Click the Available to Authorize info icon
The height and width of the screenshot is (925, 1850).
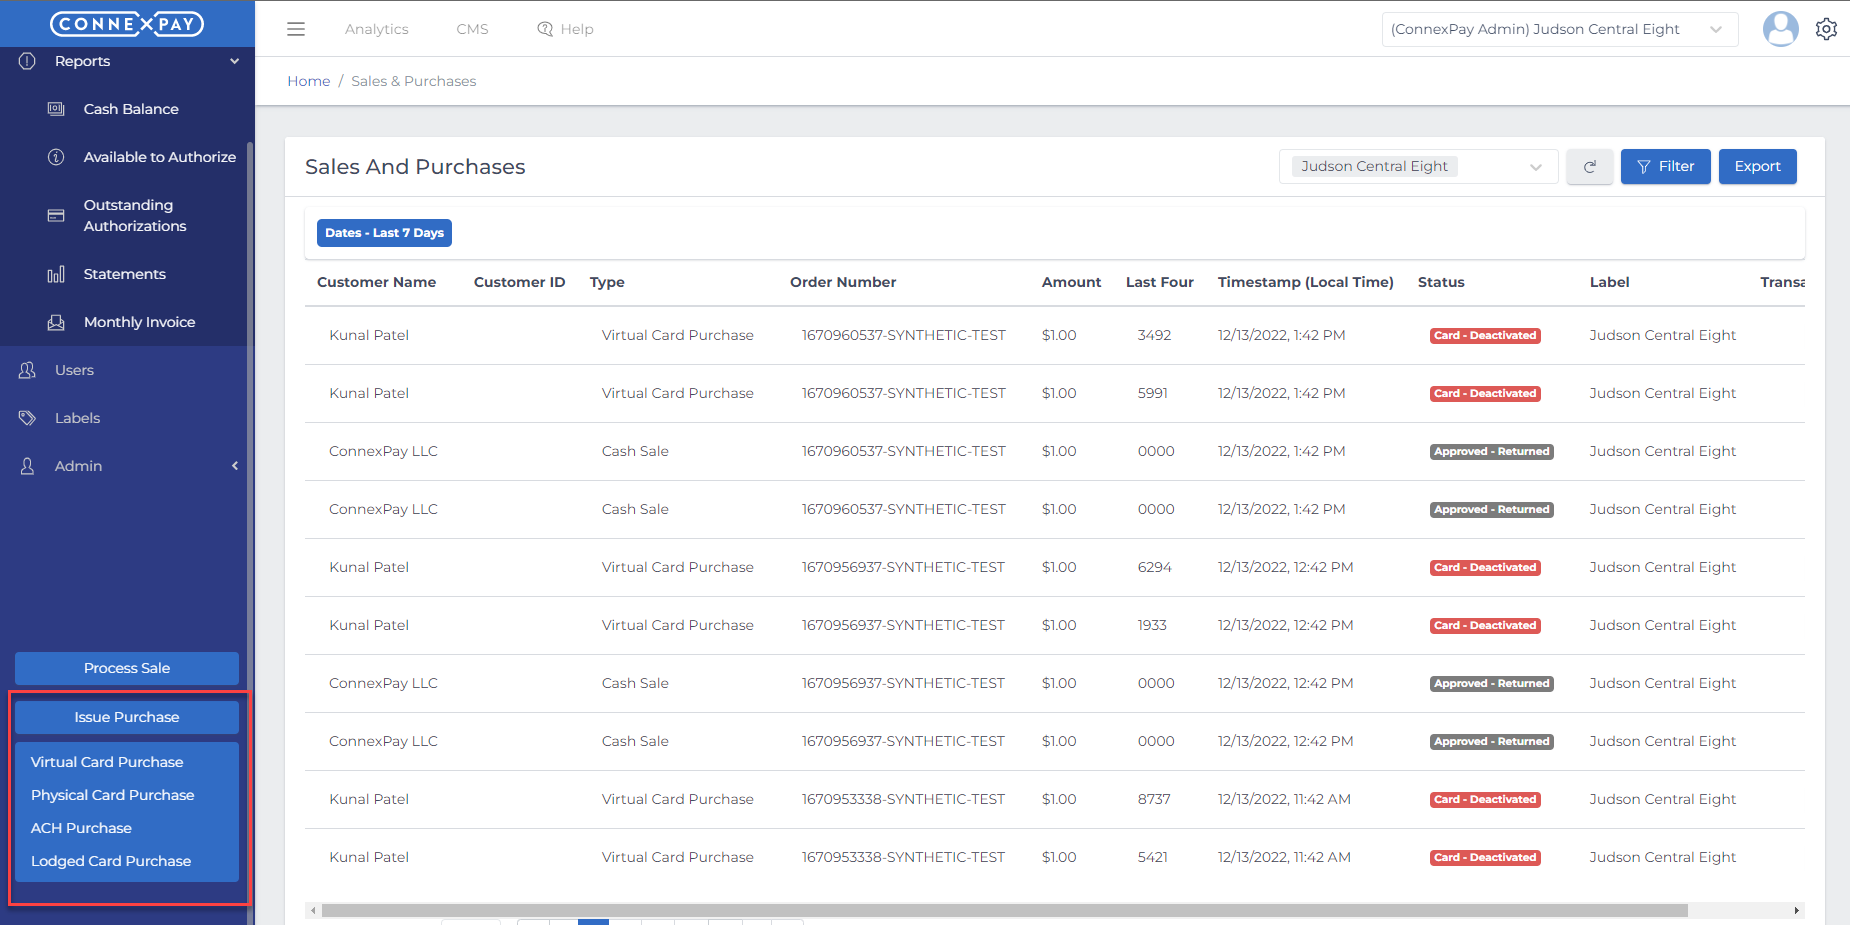point(56,157)
